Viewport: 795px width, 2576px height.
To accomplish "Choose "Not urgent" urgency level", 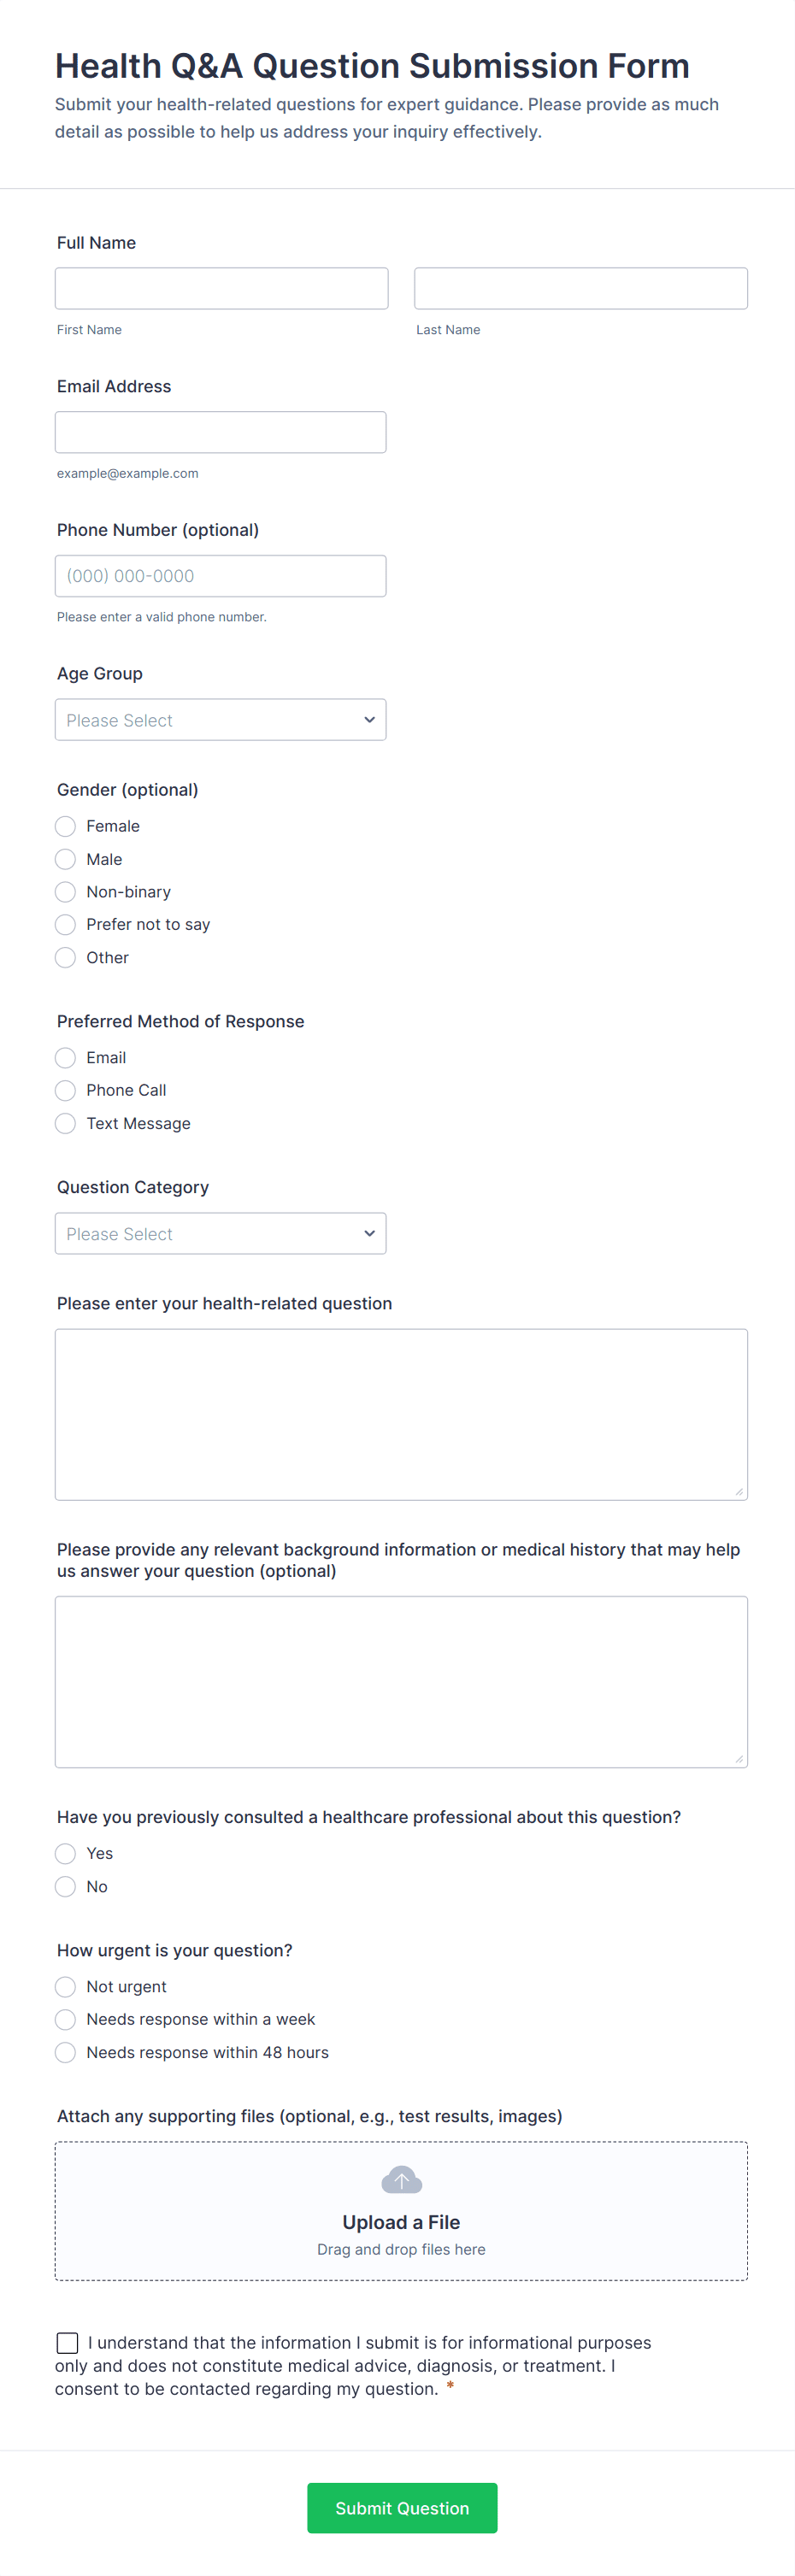I will [65, 1986].
